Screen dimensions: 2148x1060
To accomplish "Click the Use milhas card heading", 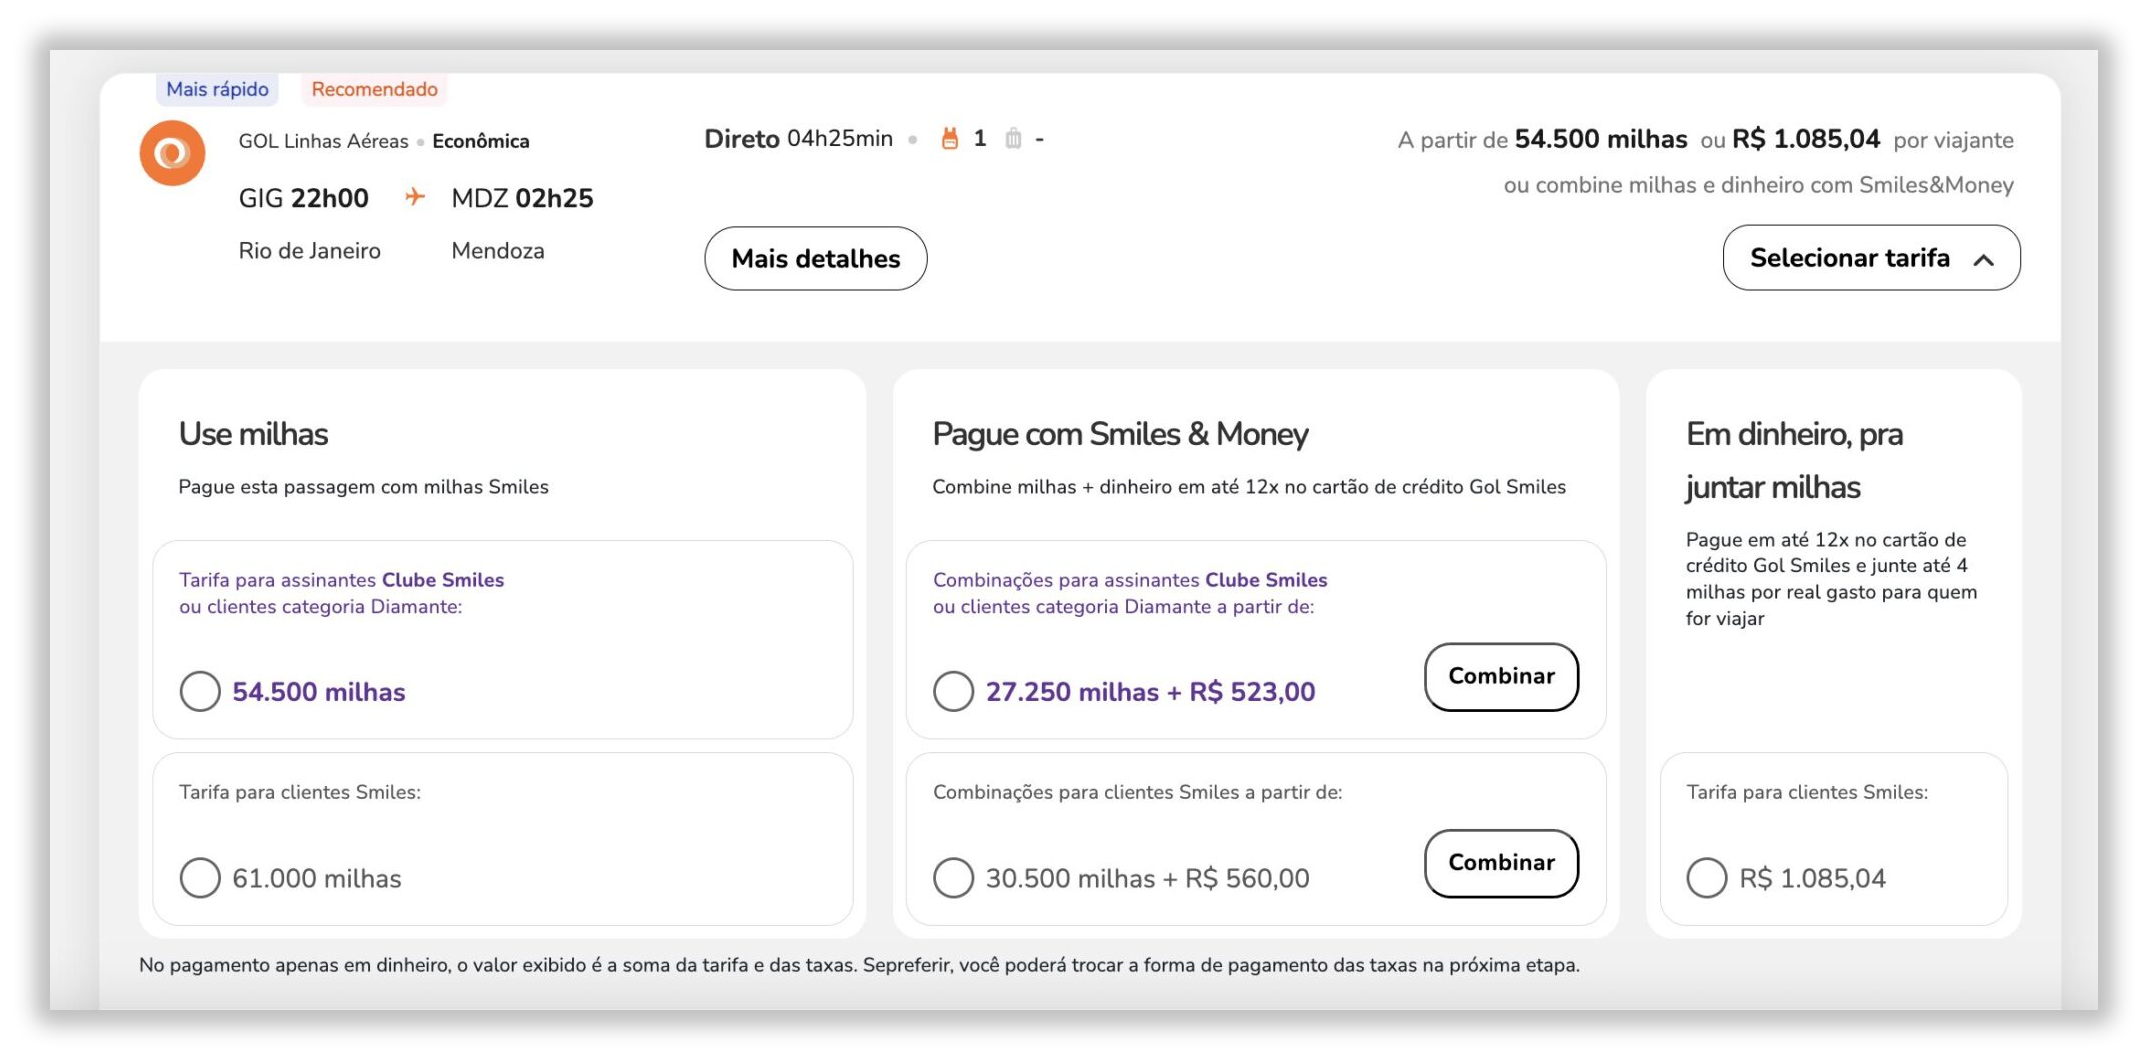I will (253, 434).
